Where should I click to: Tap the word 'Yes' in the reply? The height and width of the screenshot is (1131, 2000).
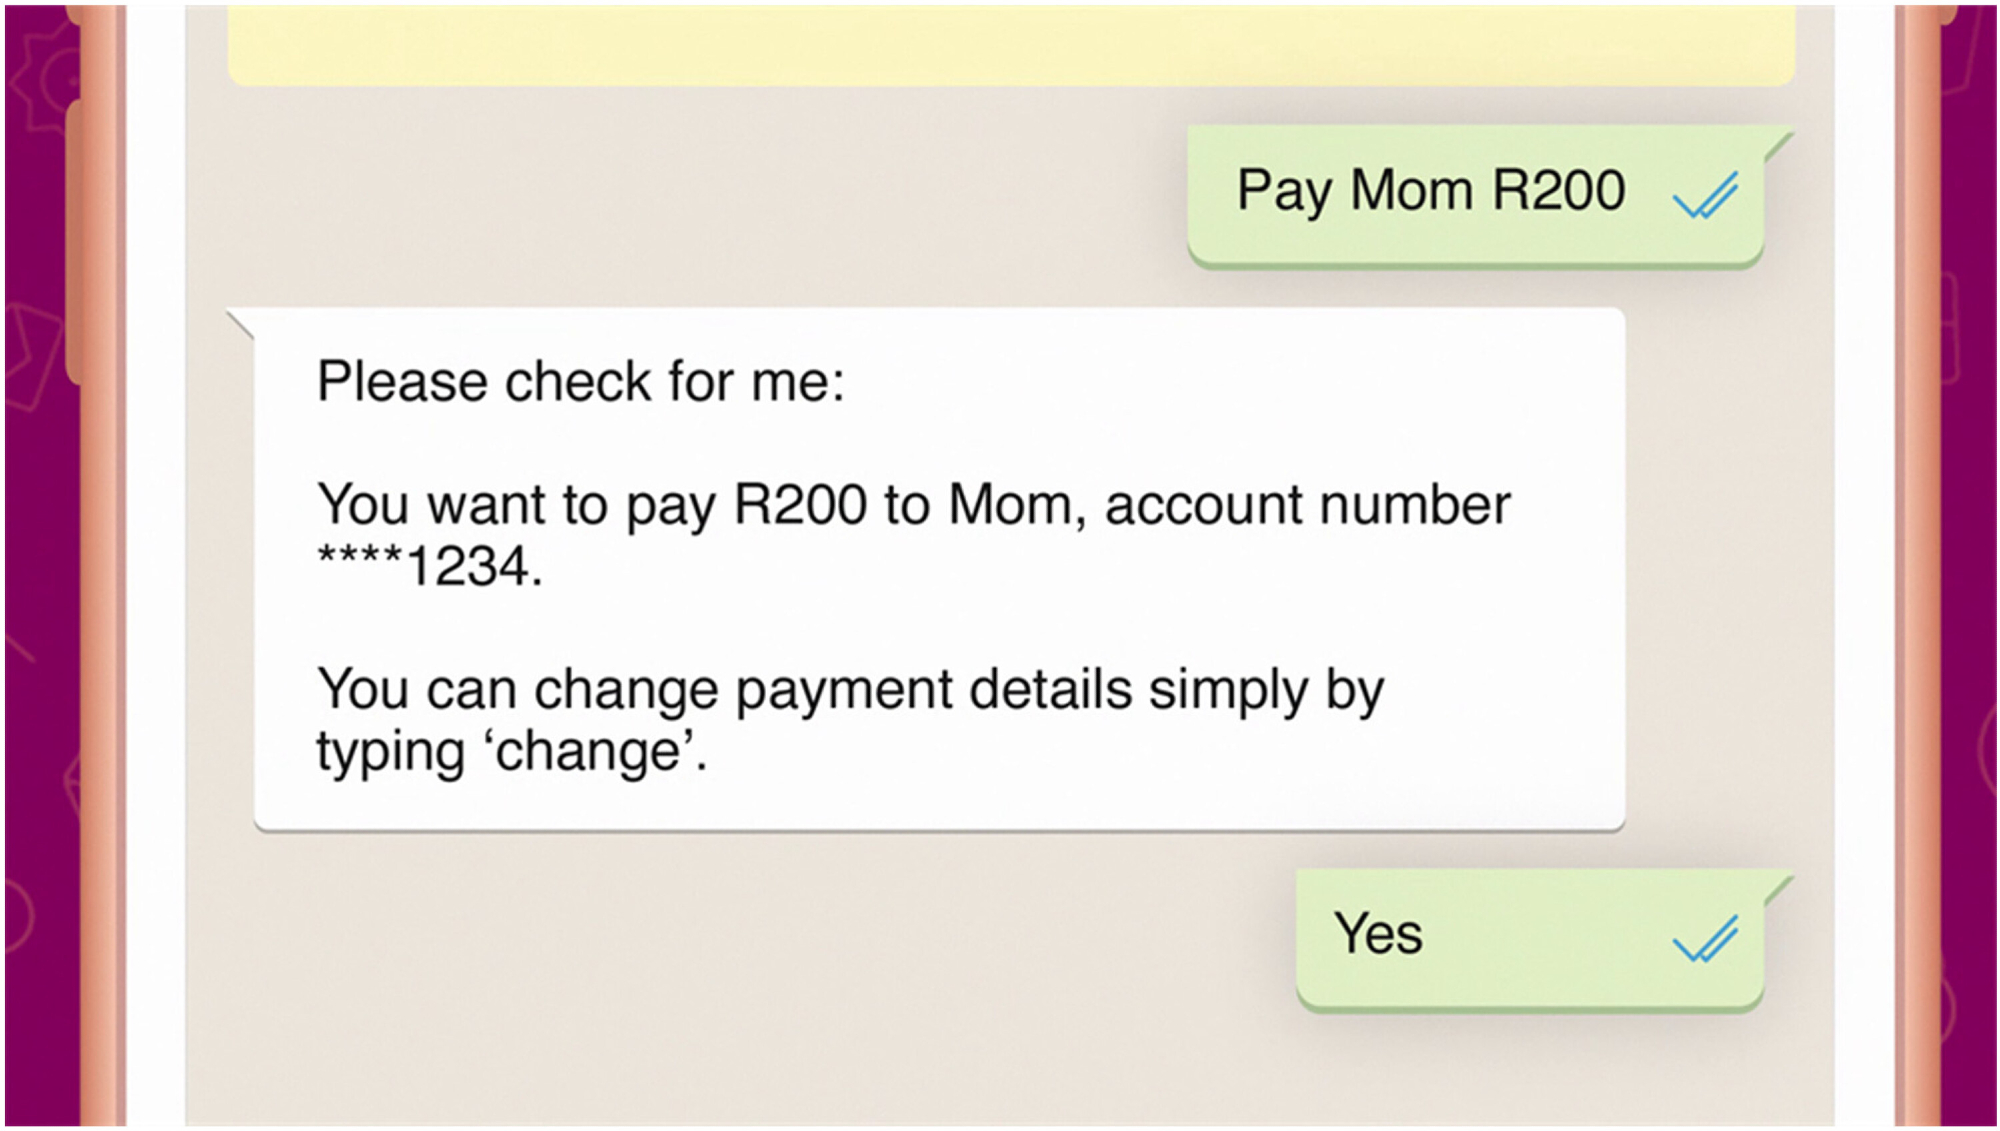(1377, 934)
